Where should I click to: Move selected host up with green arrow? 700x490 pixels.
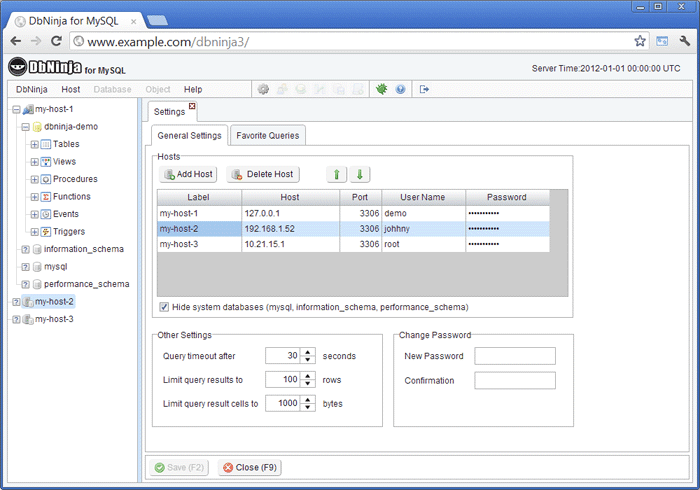pos(337,174)
